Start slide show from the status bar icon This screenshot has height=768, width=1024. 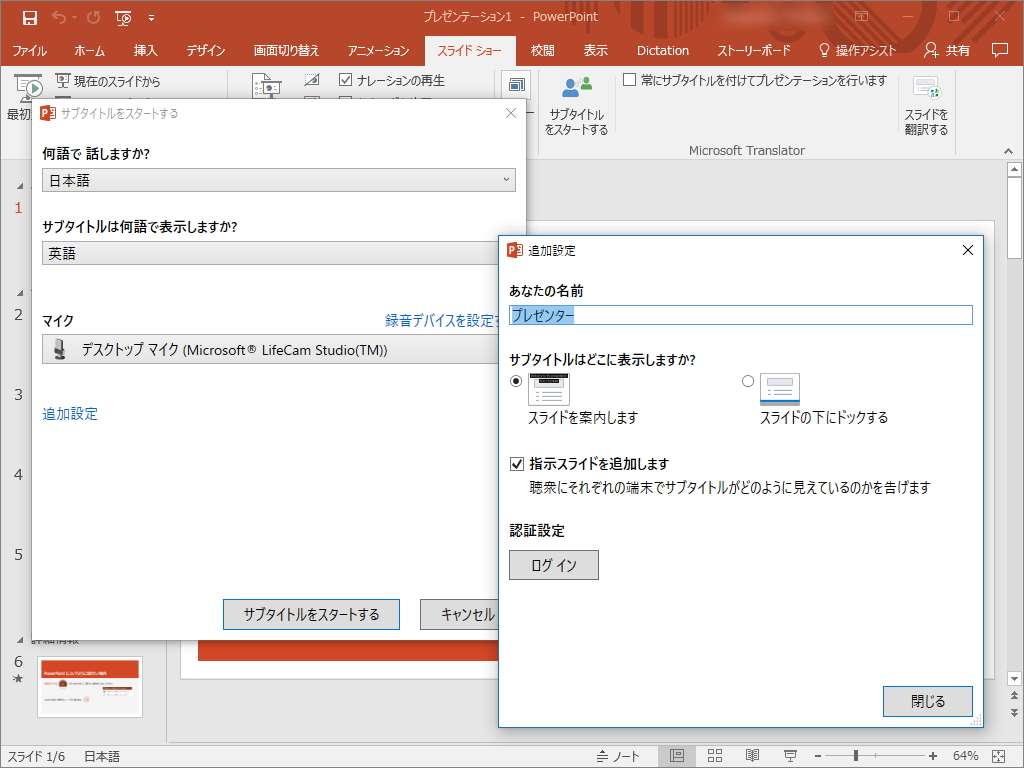point(790,755)
